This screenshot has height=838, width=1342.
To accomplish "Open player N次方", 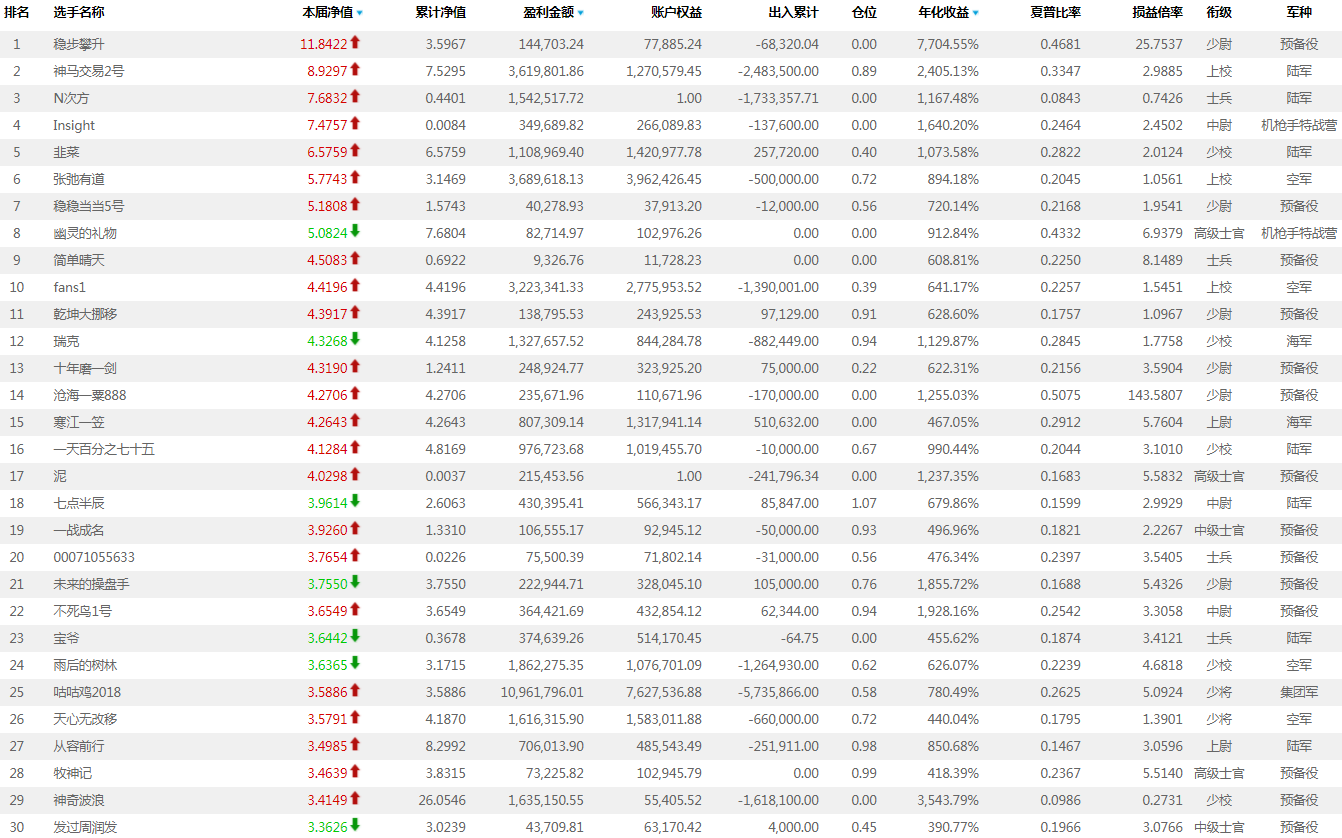I will click(x=71, y=98).
